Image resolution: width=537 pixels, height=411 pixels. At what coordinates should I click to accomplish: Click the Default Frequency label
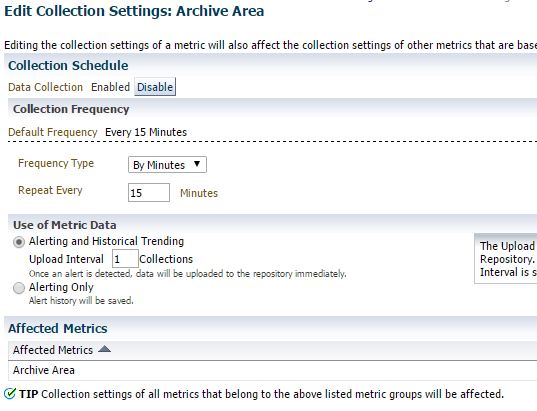53,132
